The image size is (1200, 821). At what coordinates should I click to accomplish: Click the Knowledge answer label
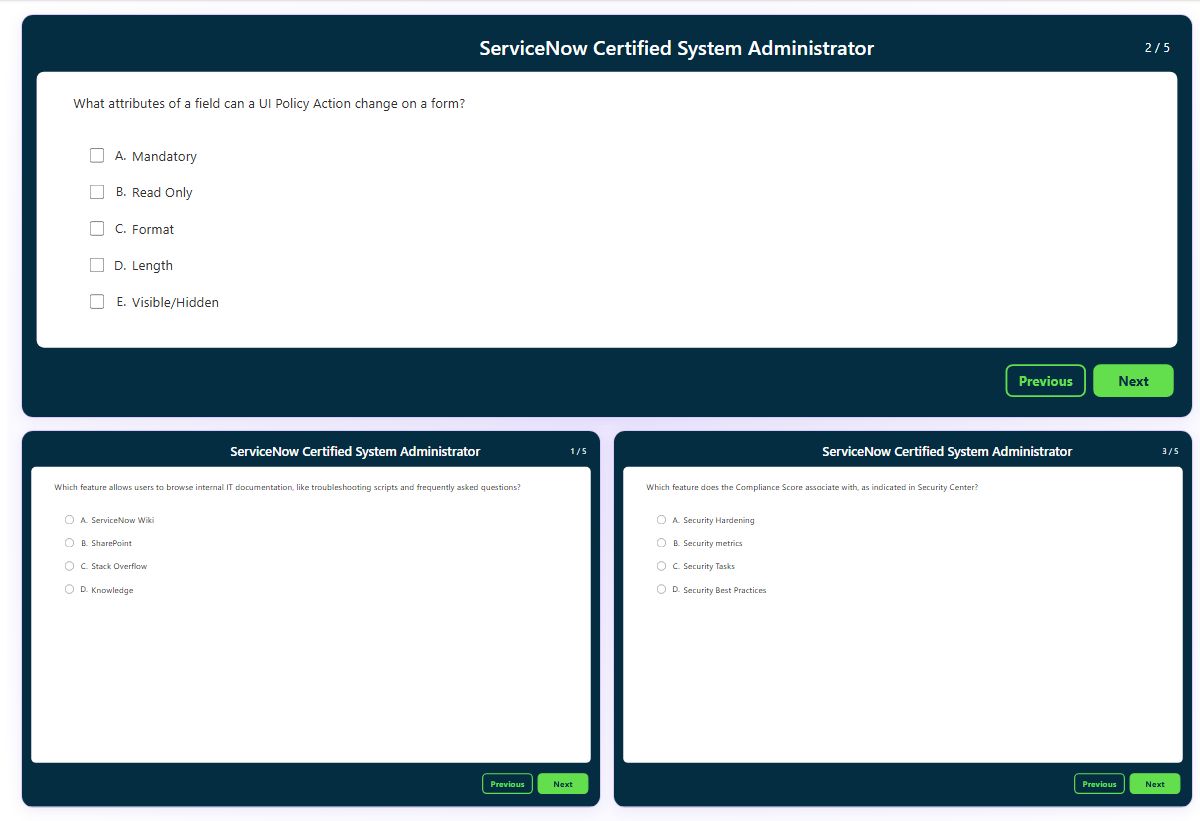(112, 590)
